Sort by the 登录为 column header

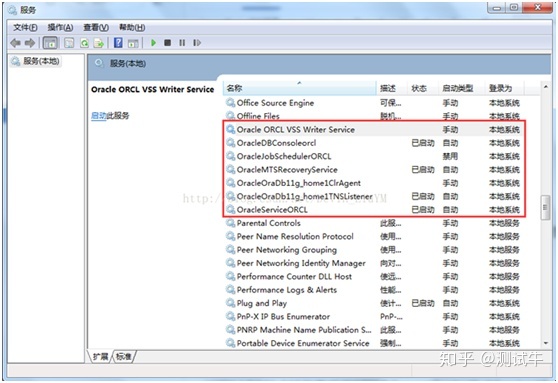coord(505,88)
